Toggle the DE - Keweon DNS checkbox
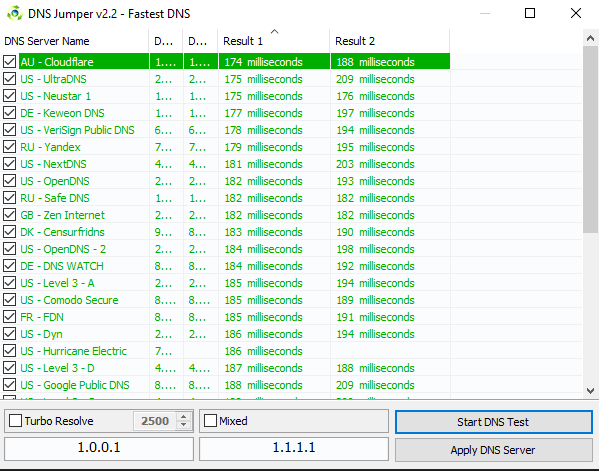Screen dimensions: 599x471 point(10,113)
